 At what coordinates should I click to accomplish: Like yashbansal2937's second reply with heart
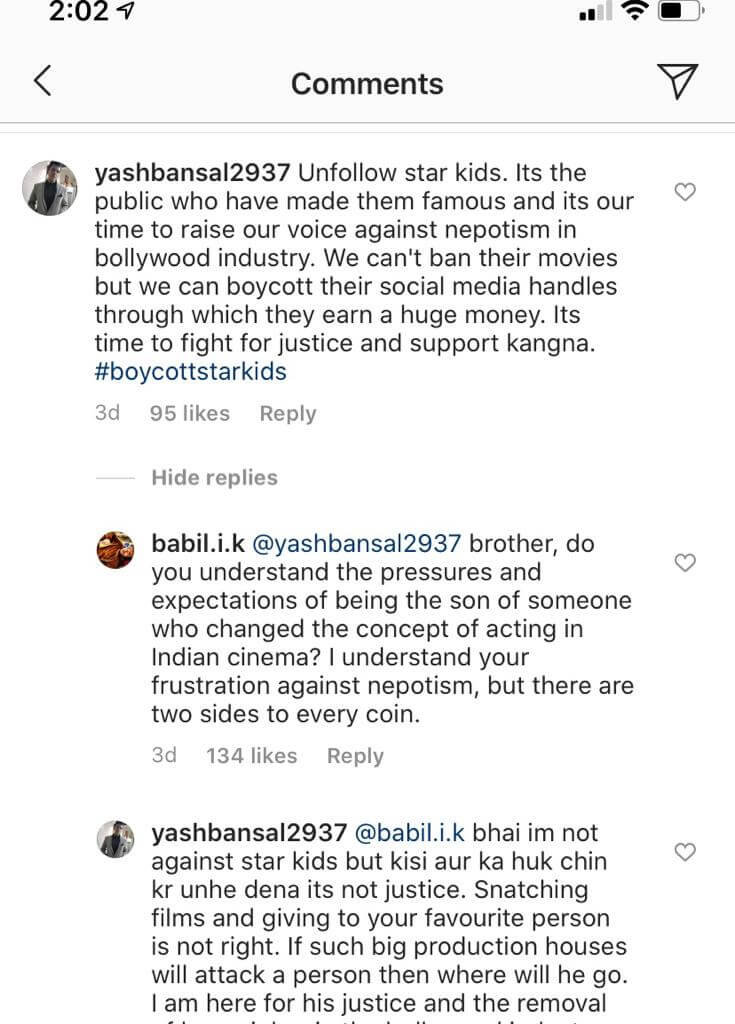(x=685, y=852)
